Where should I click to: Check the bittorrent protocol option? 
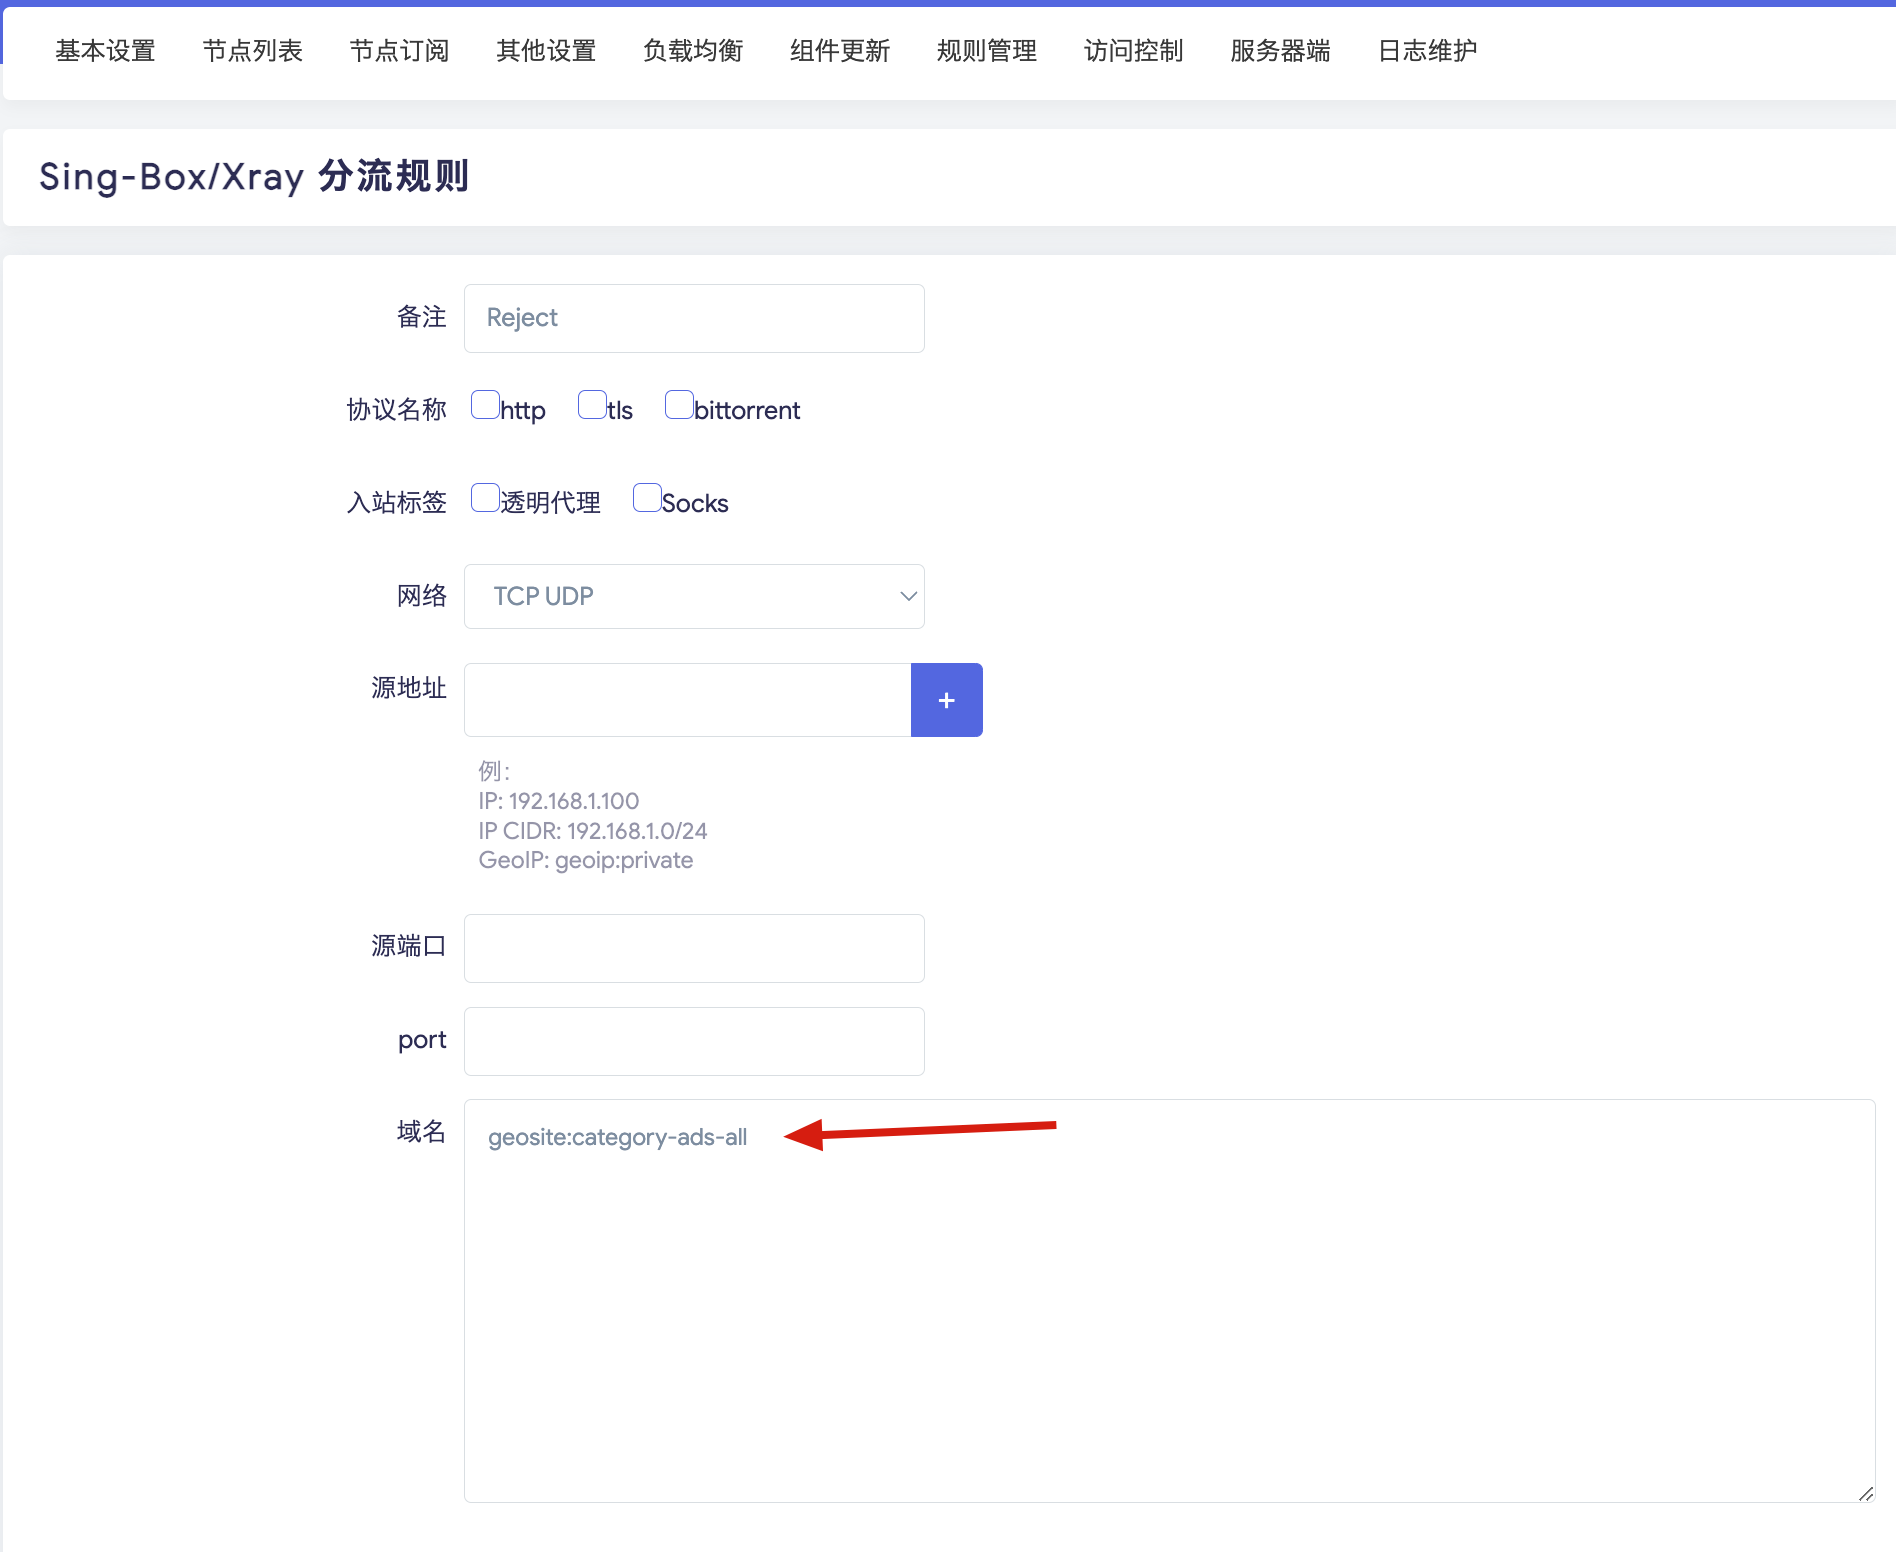679,404
